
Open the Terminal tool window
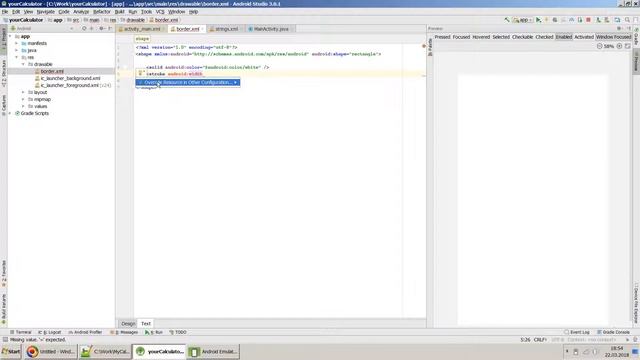20,332
